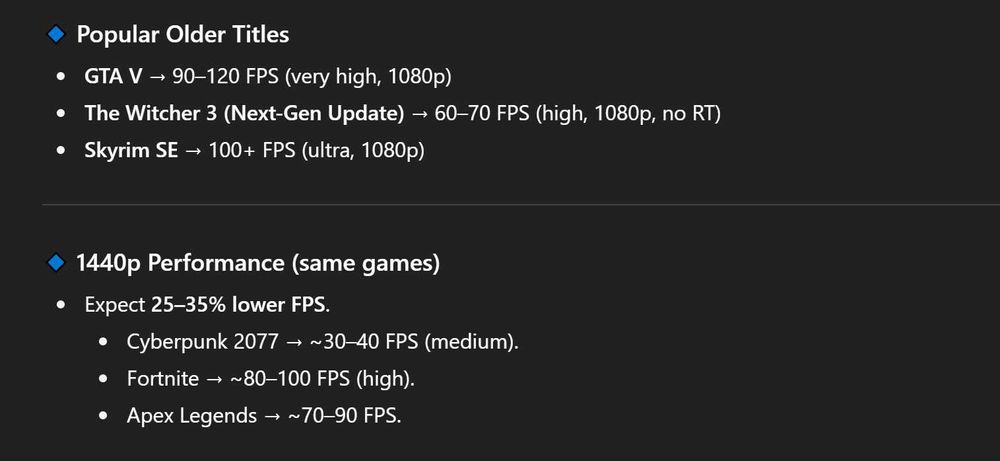Click the blue diamond beside Popular Older Titles

(x=56, y=34)
